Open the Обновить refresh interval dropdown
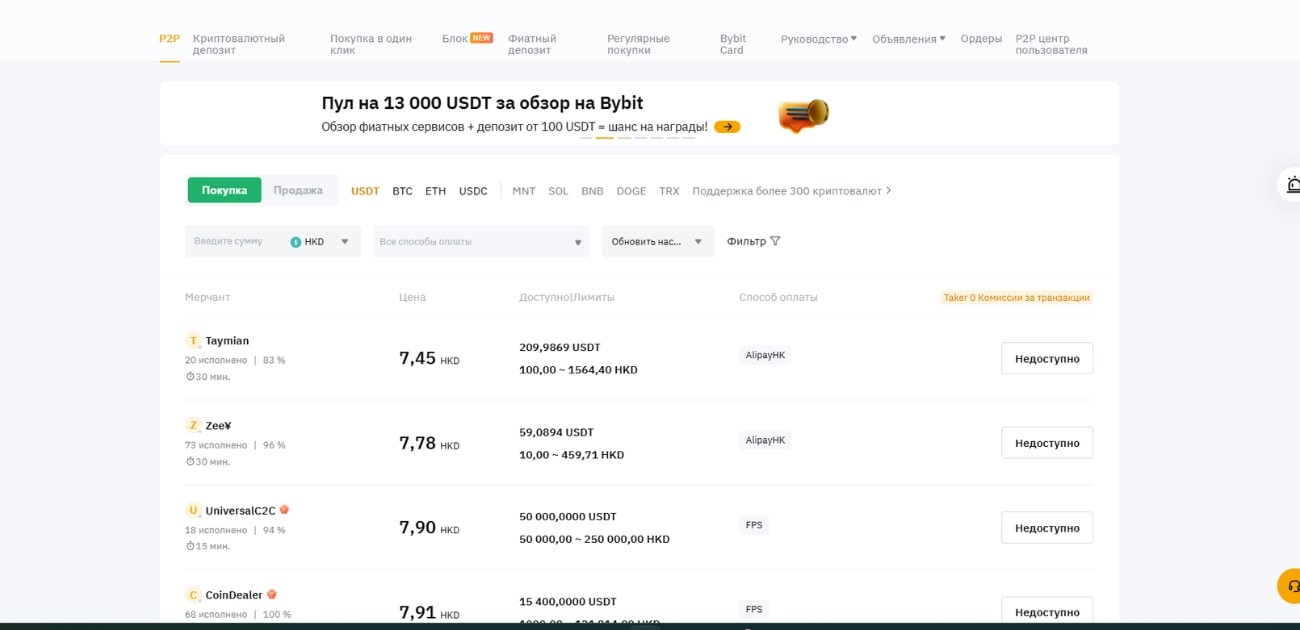Image resolution: width=1300 pixels, height=630 pixels. click(658, 241)
